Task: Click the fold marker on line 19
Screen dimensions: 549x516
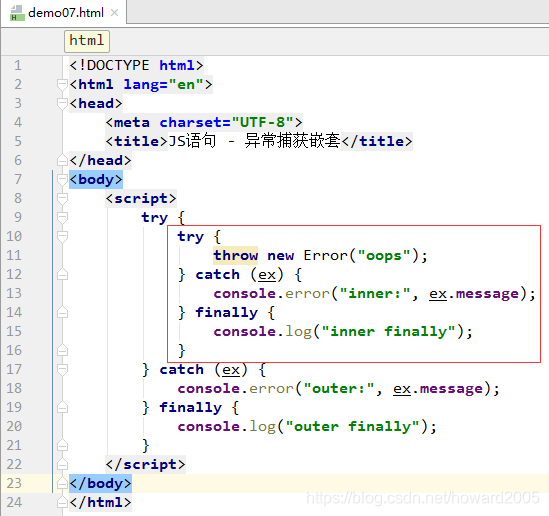Action: click(x=62, y=407)
